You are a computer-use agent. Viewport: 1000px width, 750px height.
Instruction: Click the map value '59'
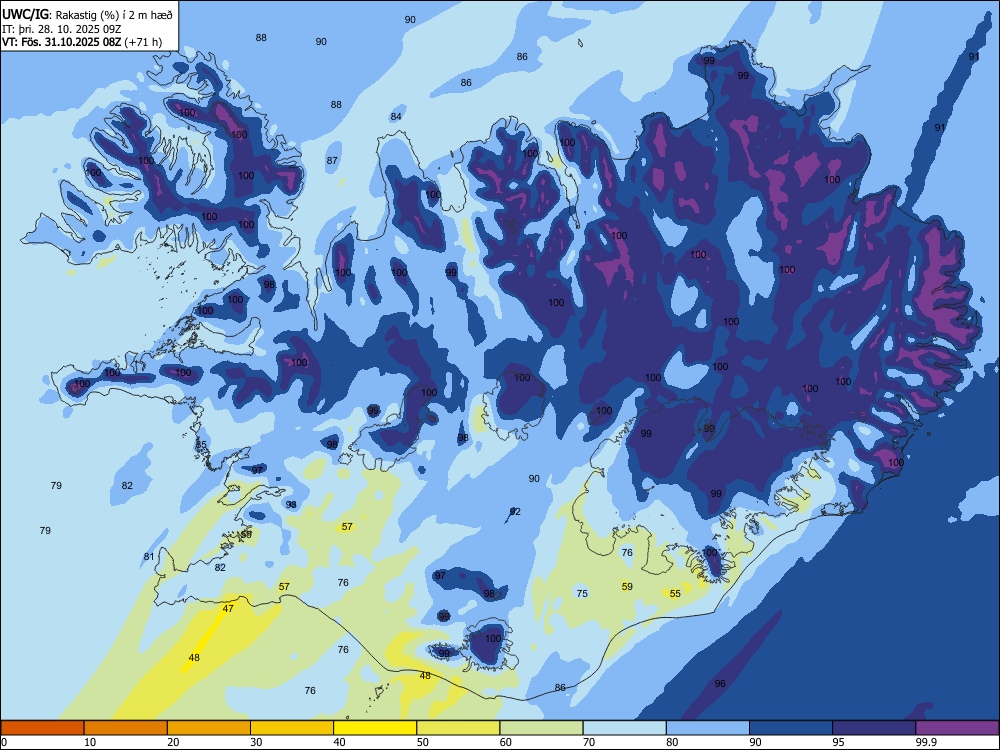click(627, 587)
